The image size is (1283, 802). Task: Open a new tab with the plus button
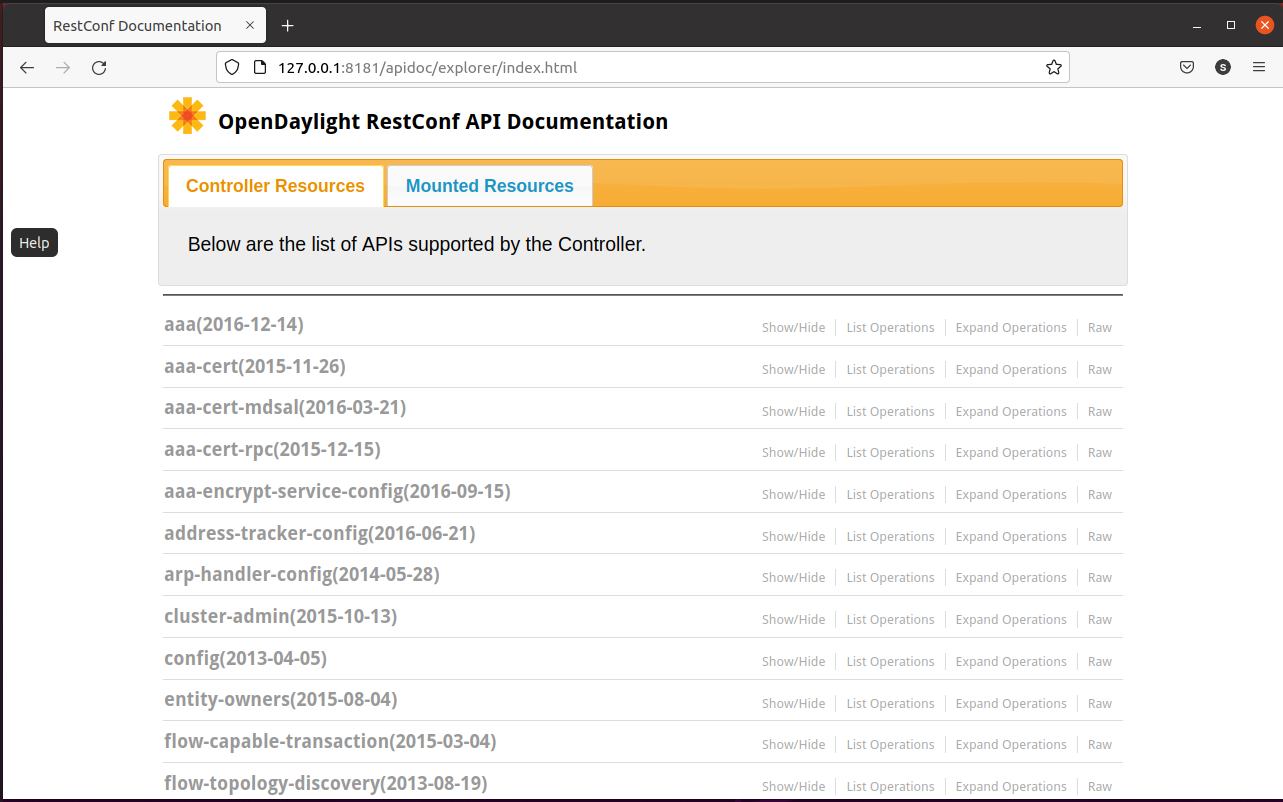[x=288, y=26]
